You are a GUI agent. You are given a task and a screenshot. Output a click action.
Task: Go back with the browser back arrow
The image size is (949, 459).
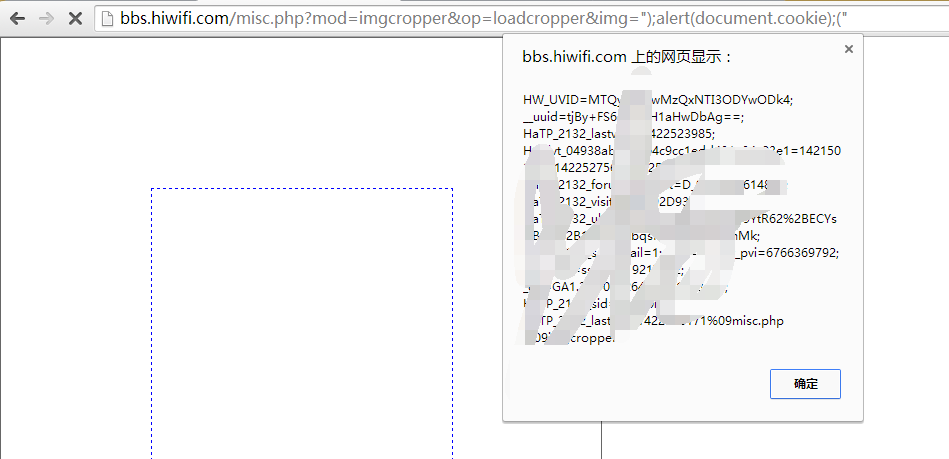18,19
